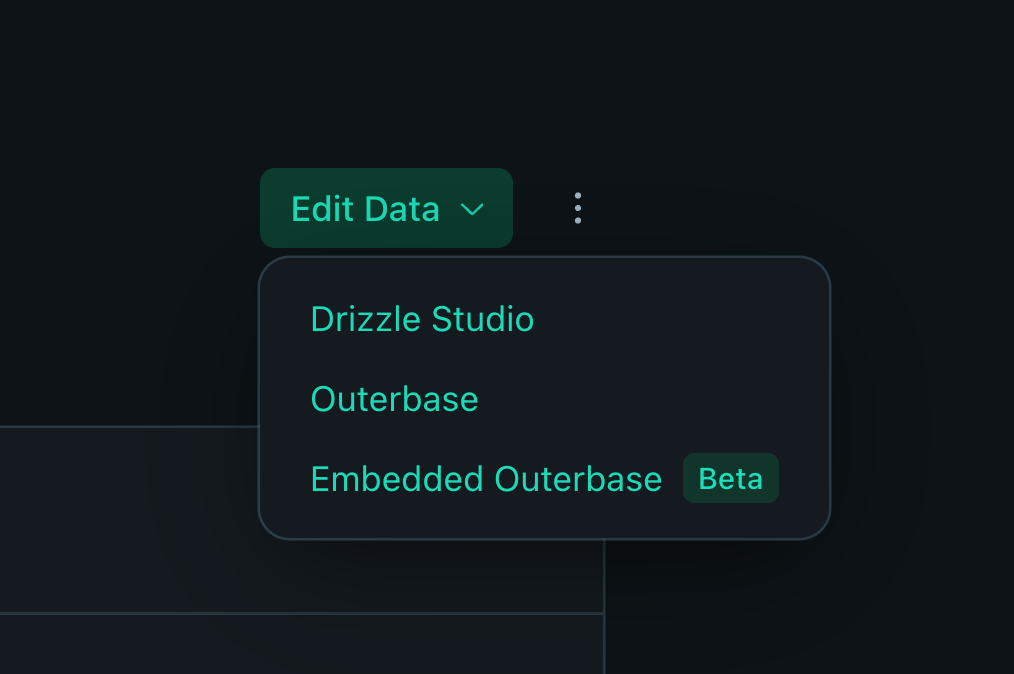Show more actions via the dots icon
1014x674 pixels.
tap(577, 208)
